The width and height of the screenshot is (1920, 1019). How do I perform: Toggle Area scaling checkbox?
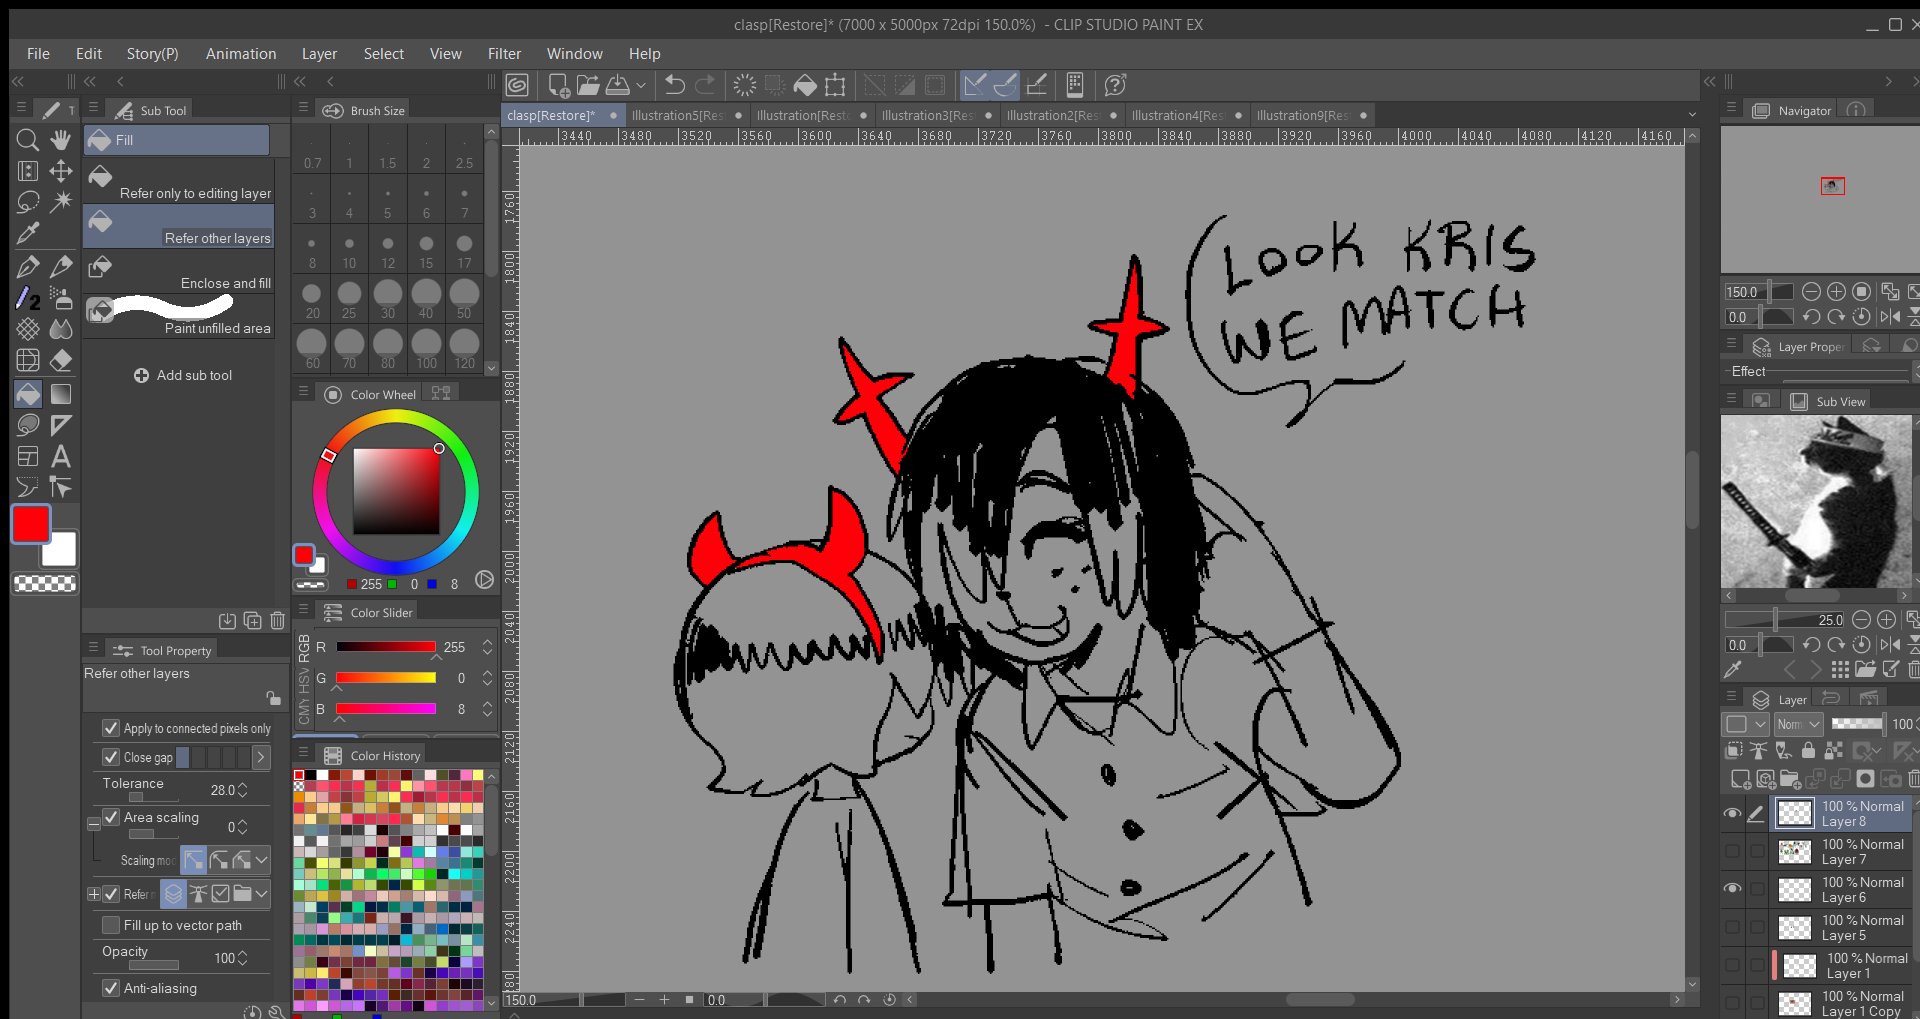pos(111,817)
